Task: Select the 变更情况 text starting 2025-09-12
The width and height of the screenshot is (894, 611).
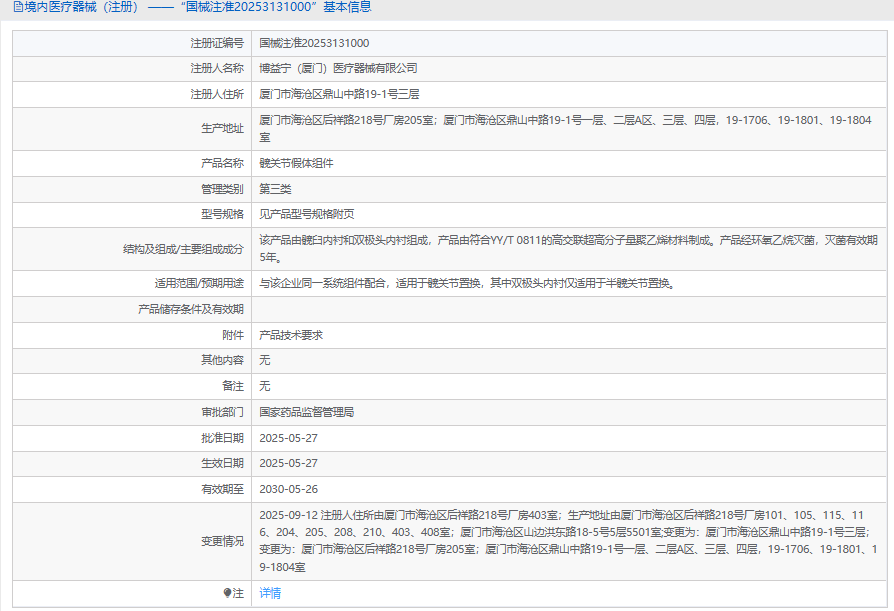Action: [568, 541]
